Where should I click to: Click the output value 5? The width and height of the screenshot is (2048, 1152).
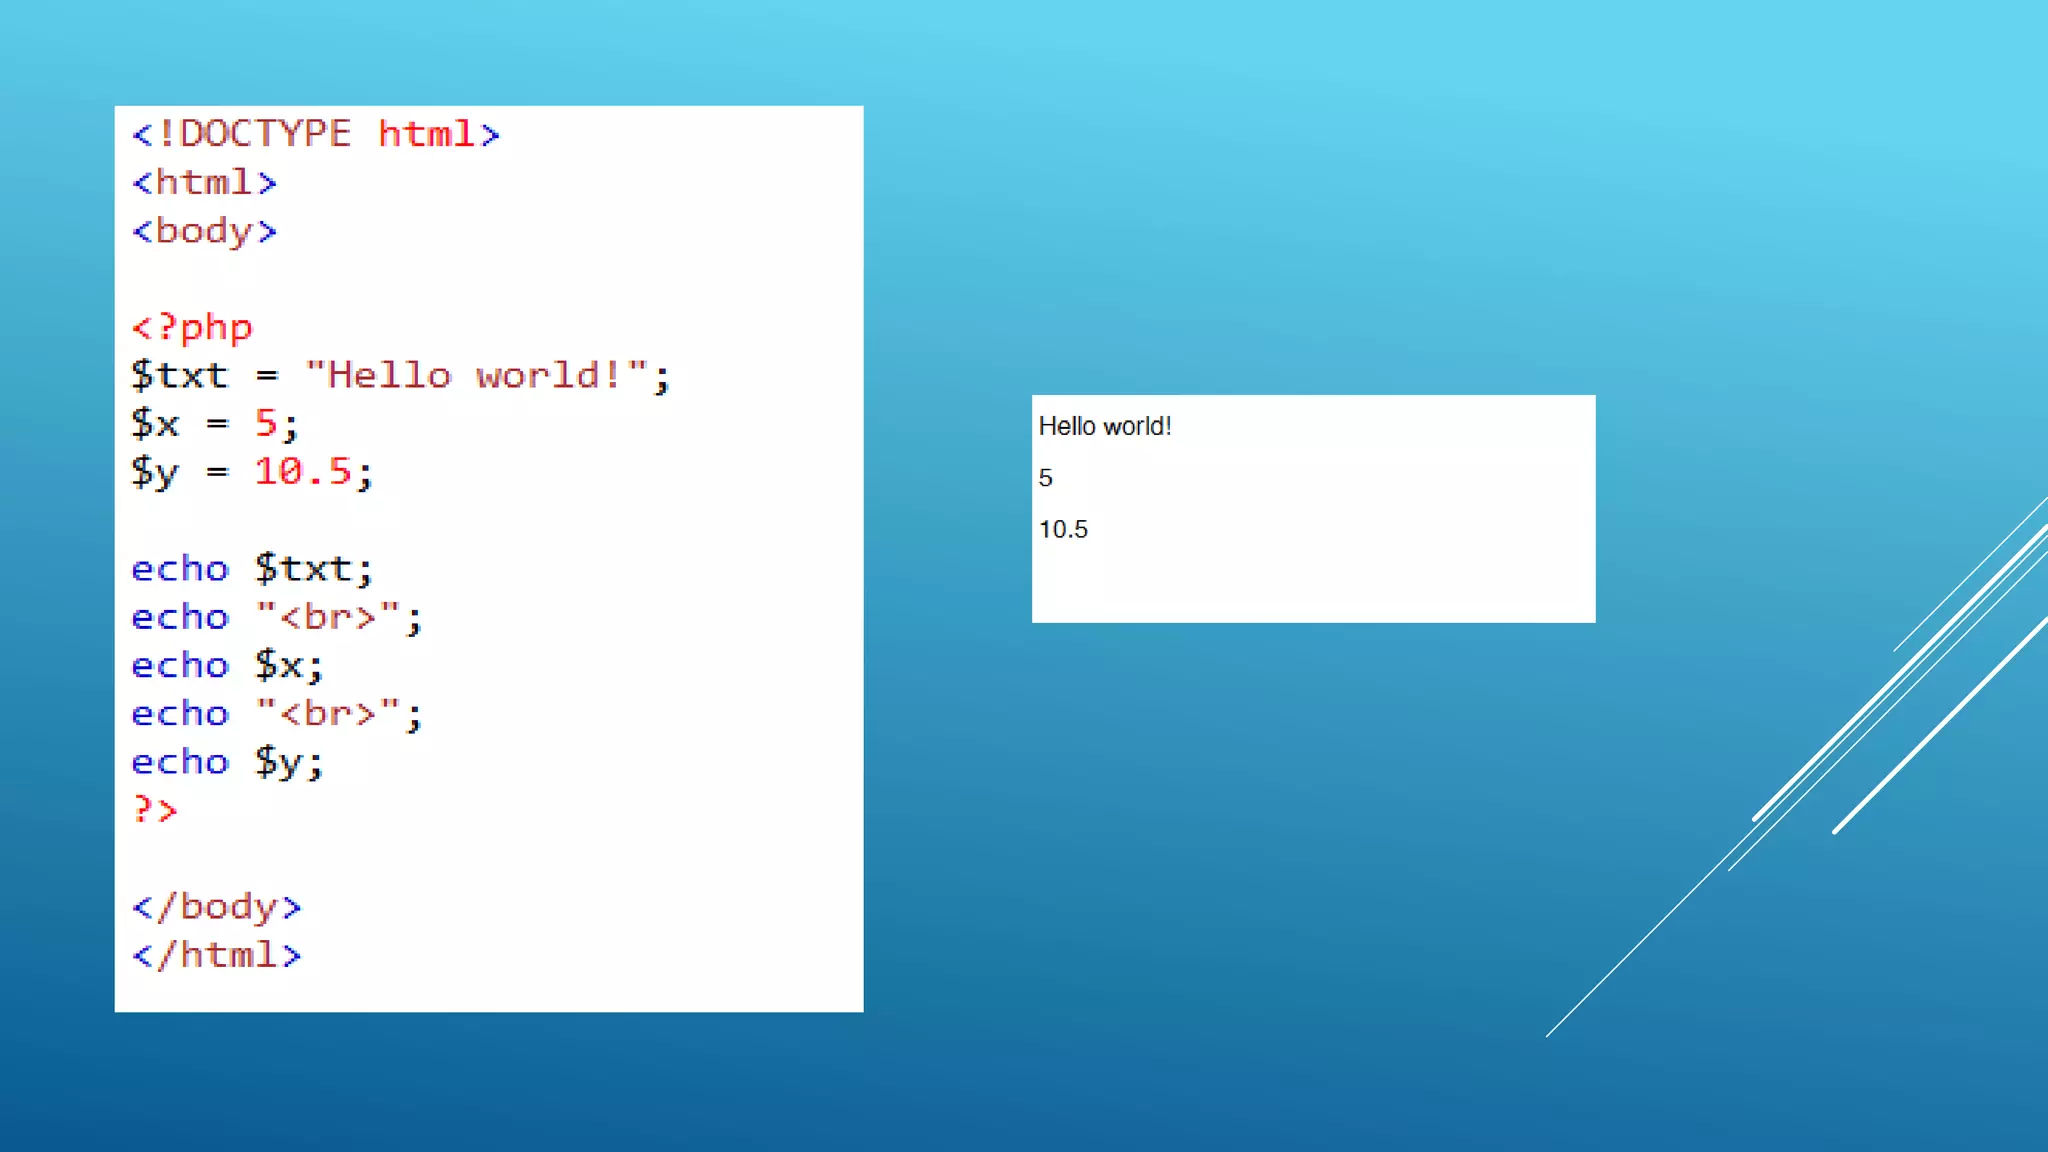point(1045,478)
